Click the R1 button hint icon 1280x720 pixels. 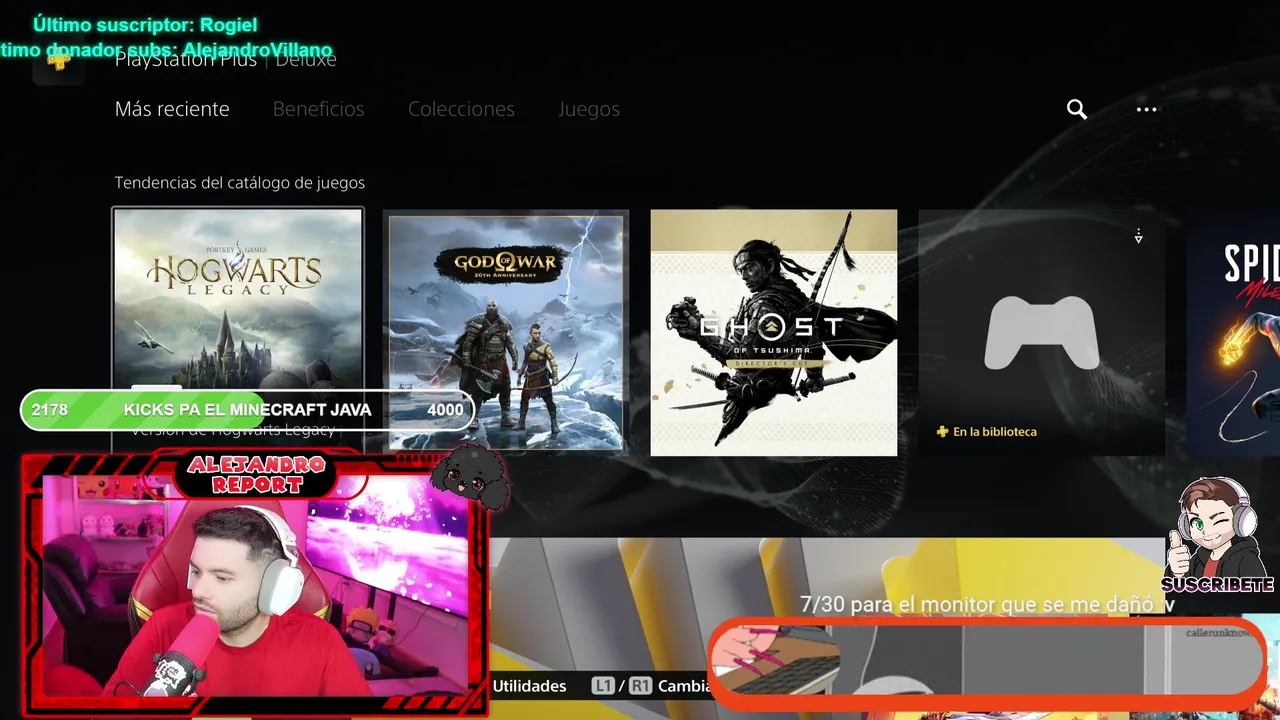[x=641, y=686]
